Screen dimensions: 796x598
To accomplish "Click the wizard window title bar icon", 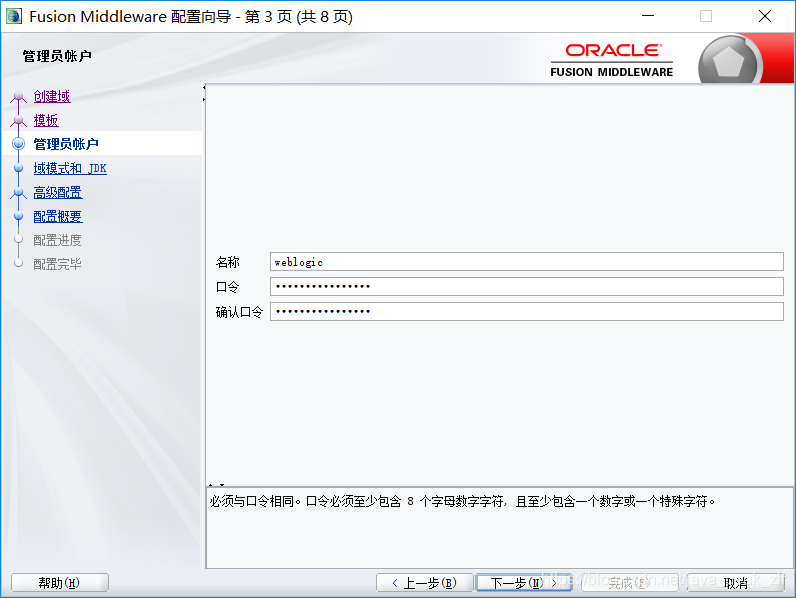I will click(x=14, y=16).
